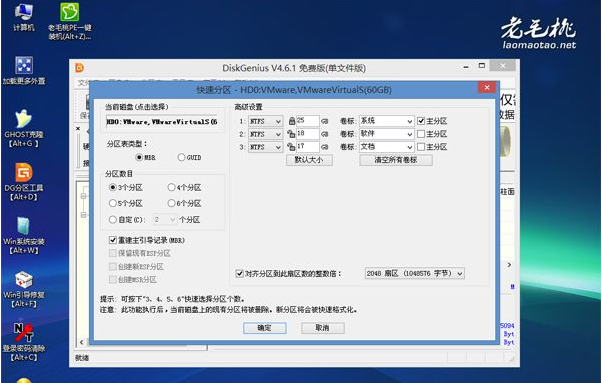Open the 卷标 系统 label dropdown

click(x=387, y=121)
